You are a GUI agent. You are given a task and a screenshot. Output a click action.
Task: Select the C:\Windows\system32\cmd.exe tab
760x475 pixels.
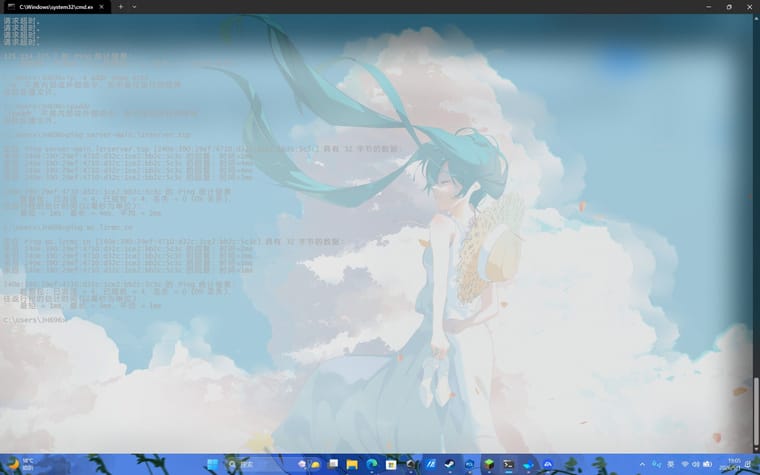tap(56, 7)
